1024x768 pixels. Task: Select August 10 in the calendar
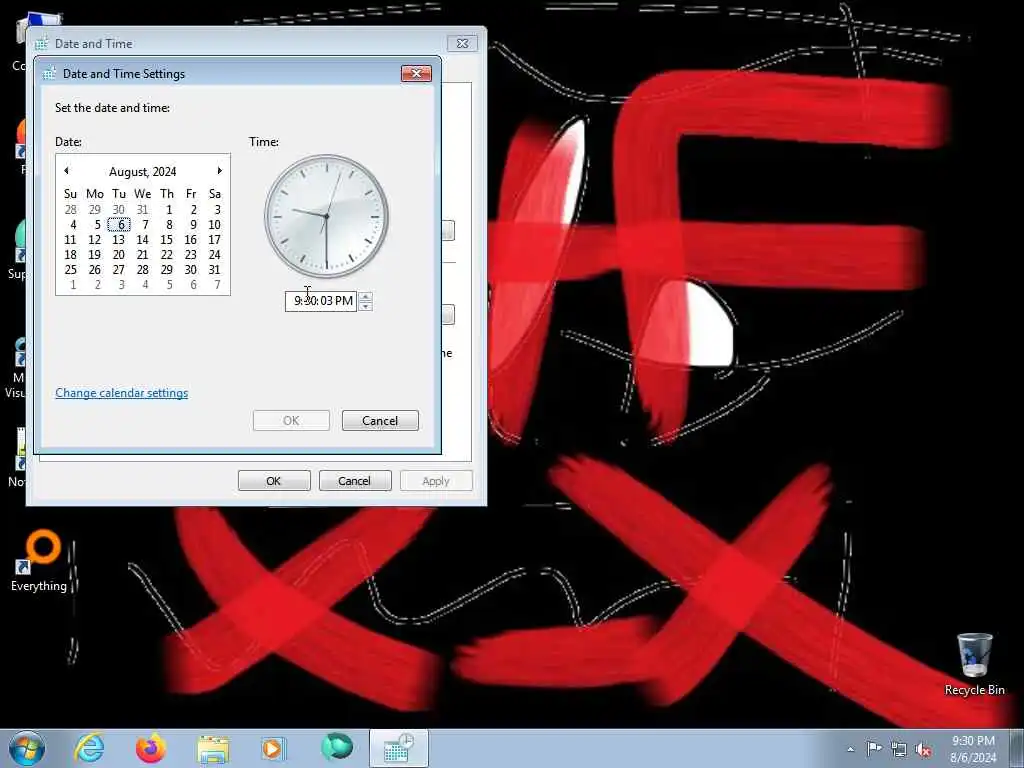point(214,225)
